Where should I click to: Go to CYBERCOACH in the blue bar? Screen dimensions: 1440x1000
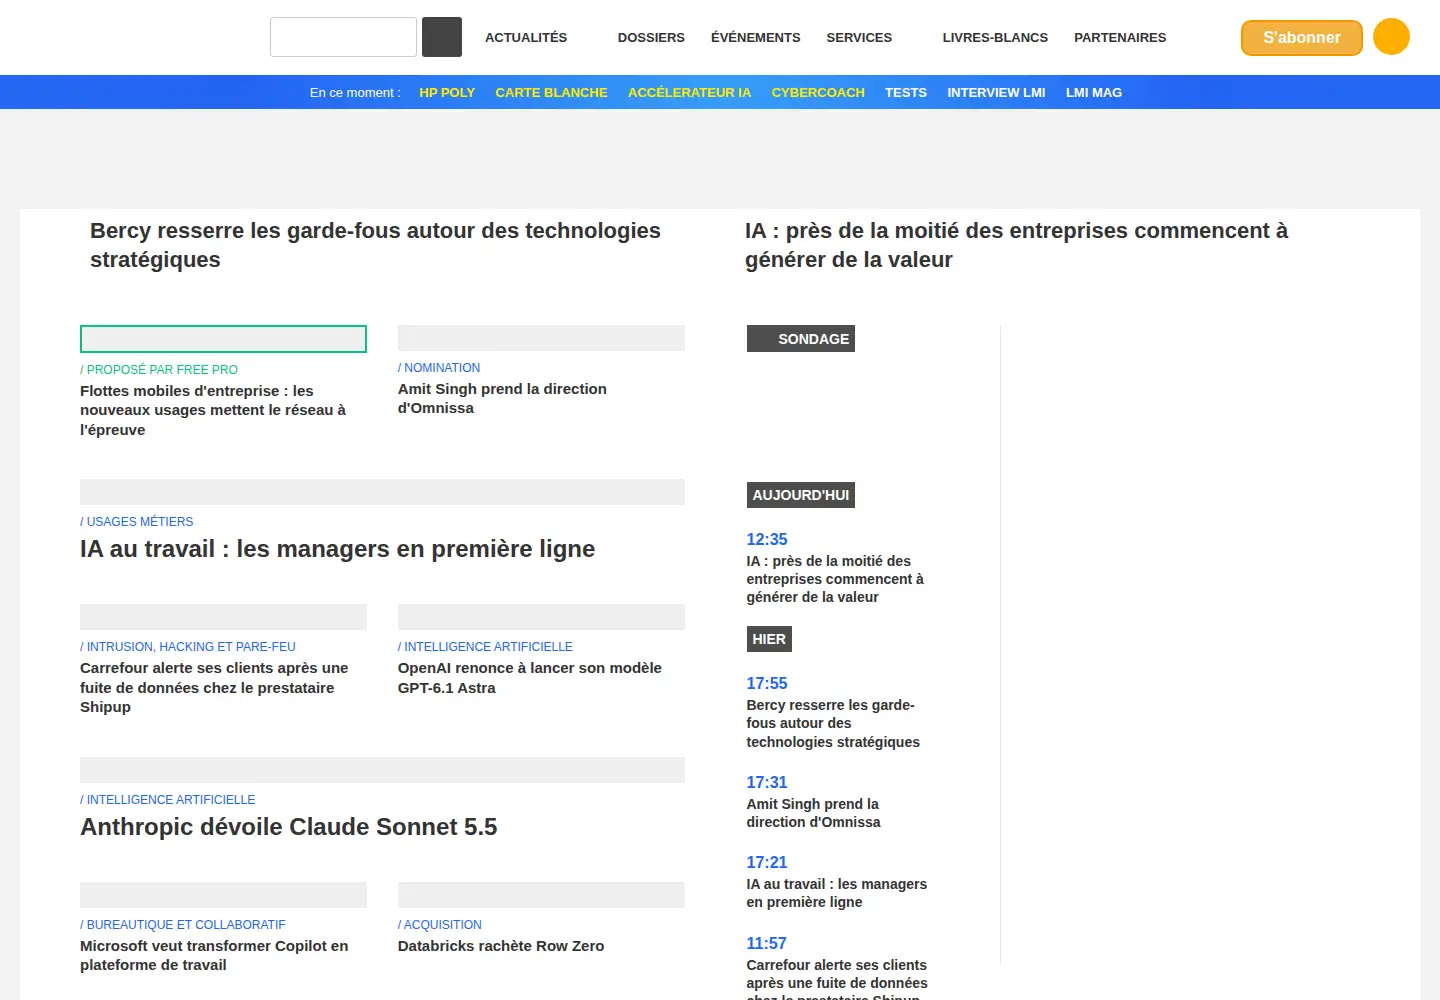[x=818, y=92]
